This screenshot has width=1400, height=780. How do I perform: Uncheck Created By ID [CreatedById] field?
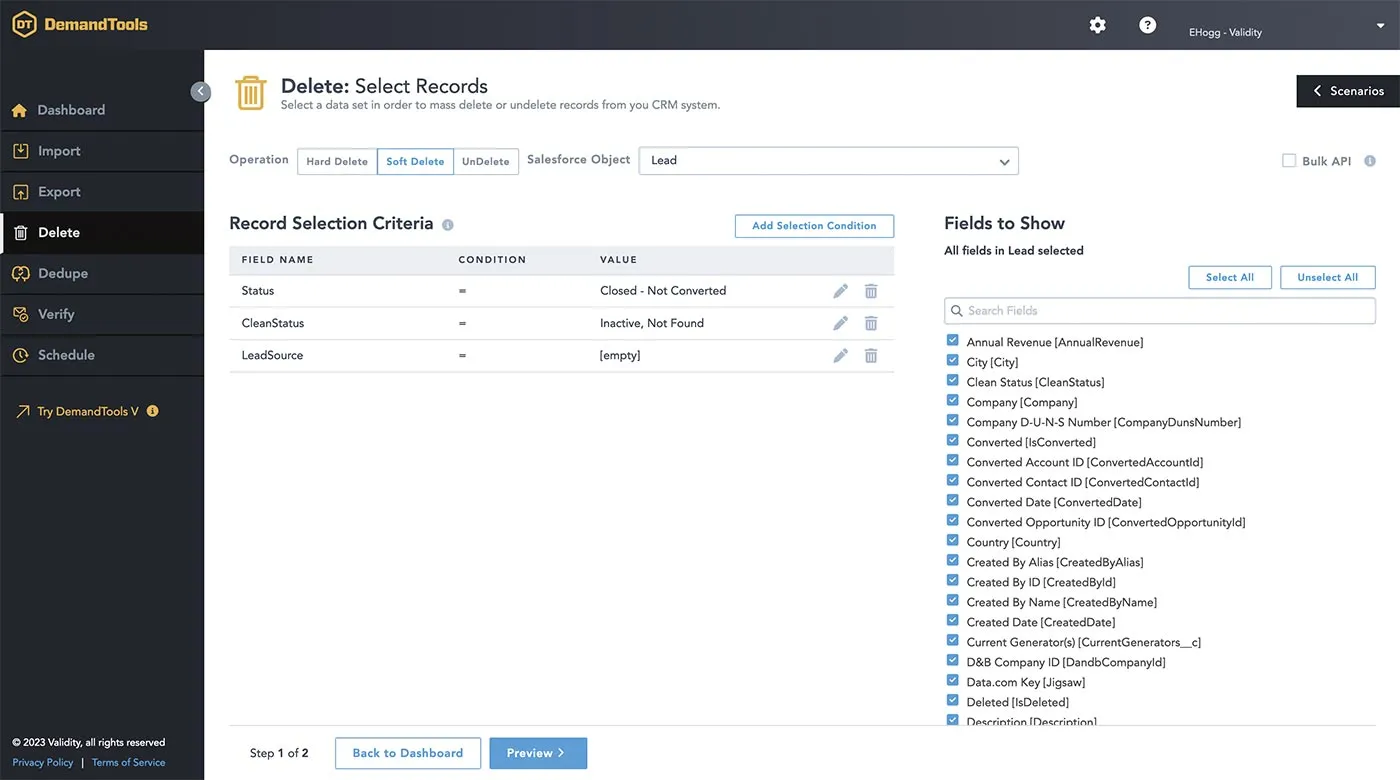tap(952, 581)
